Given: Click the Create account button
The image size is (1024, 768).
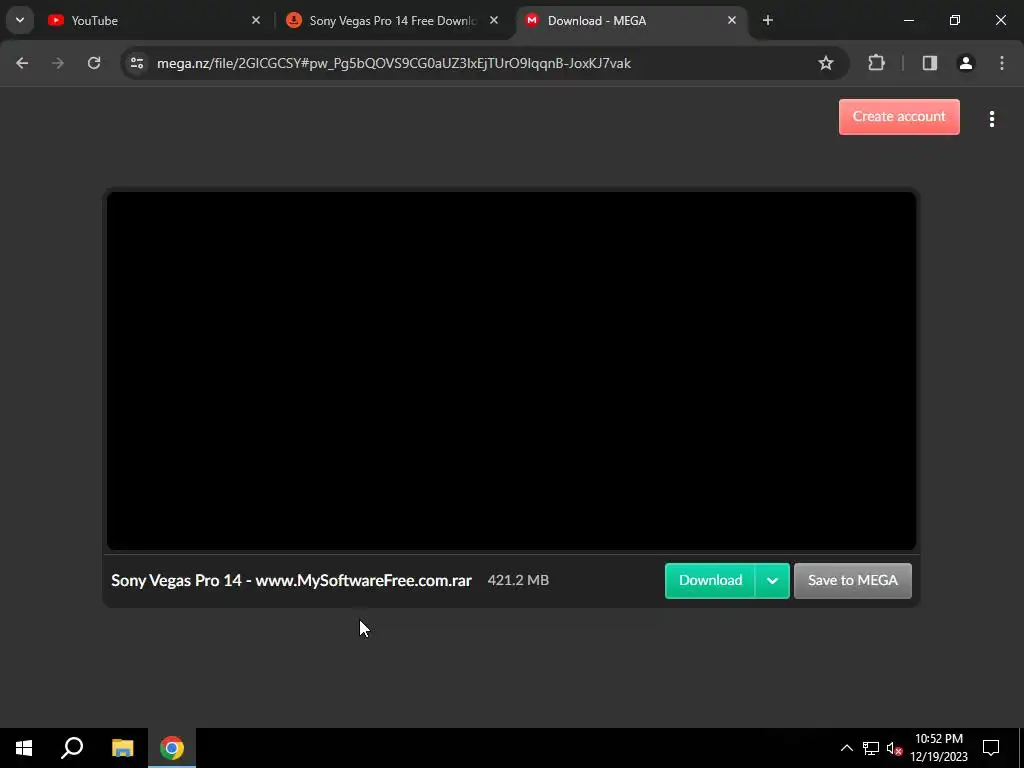Looking at the screenshot, I should coord(899,117).
